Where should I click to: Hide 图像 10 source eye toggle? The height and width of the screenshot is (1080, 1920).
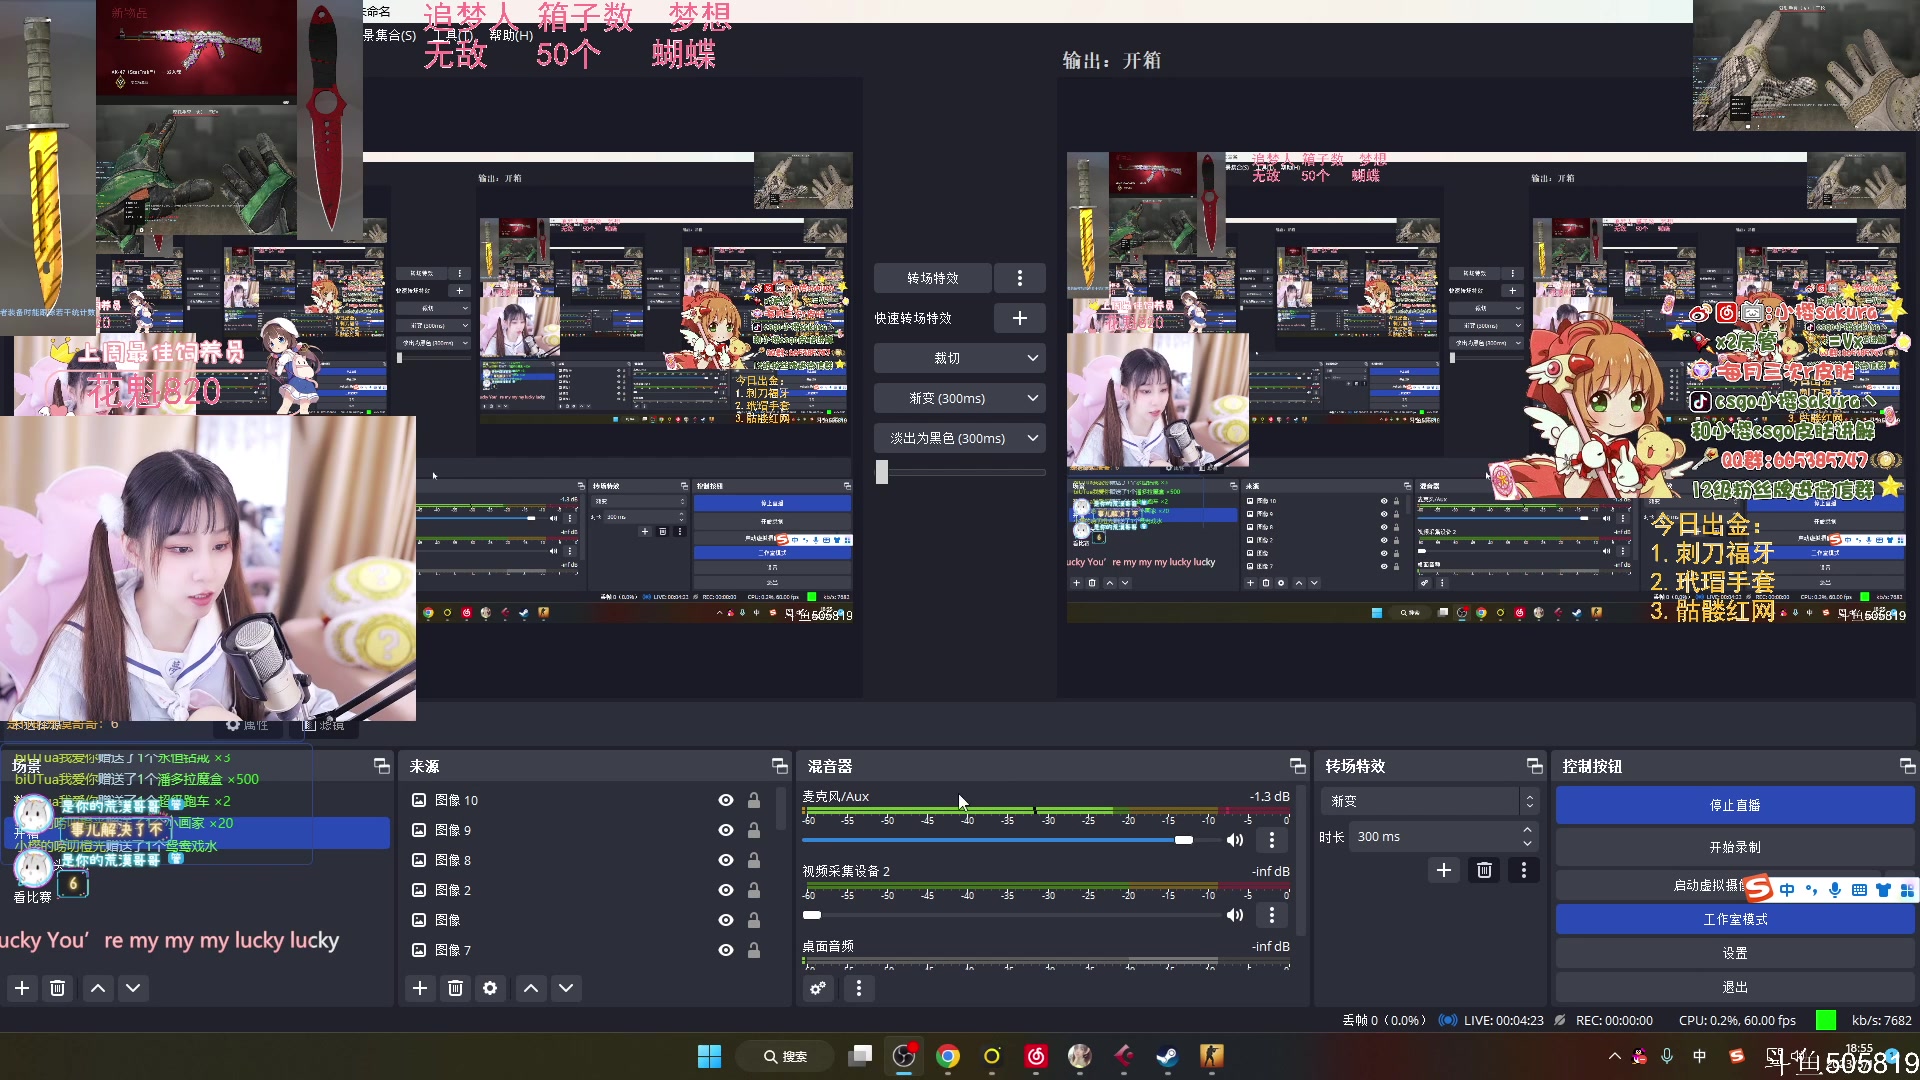pyautogui.click(x=726, y=800)
